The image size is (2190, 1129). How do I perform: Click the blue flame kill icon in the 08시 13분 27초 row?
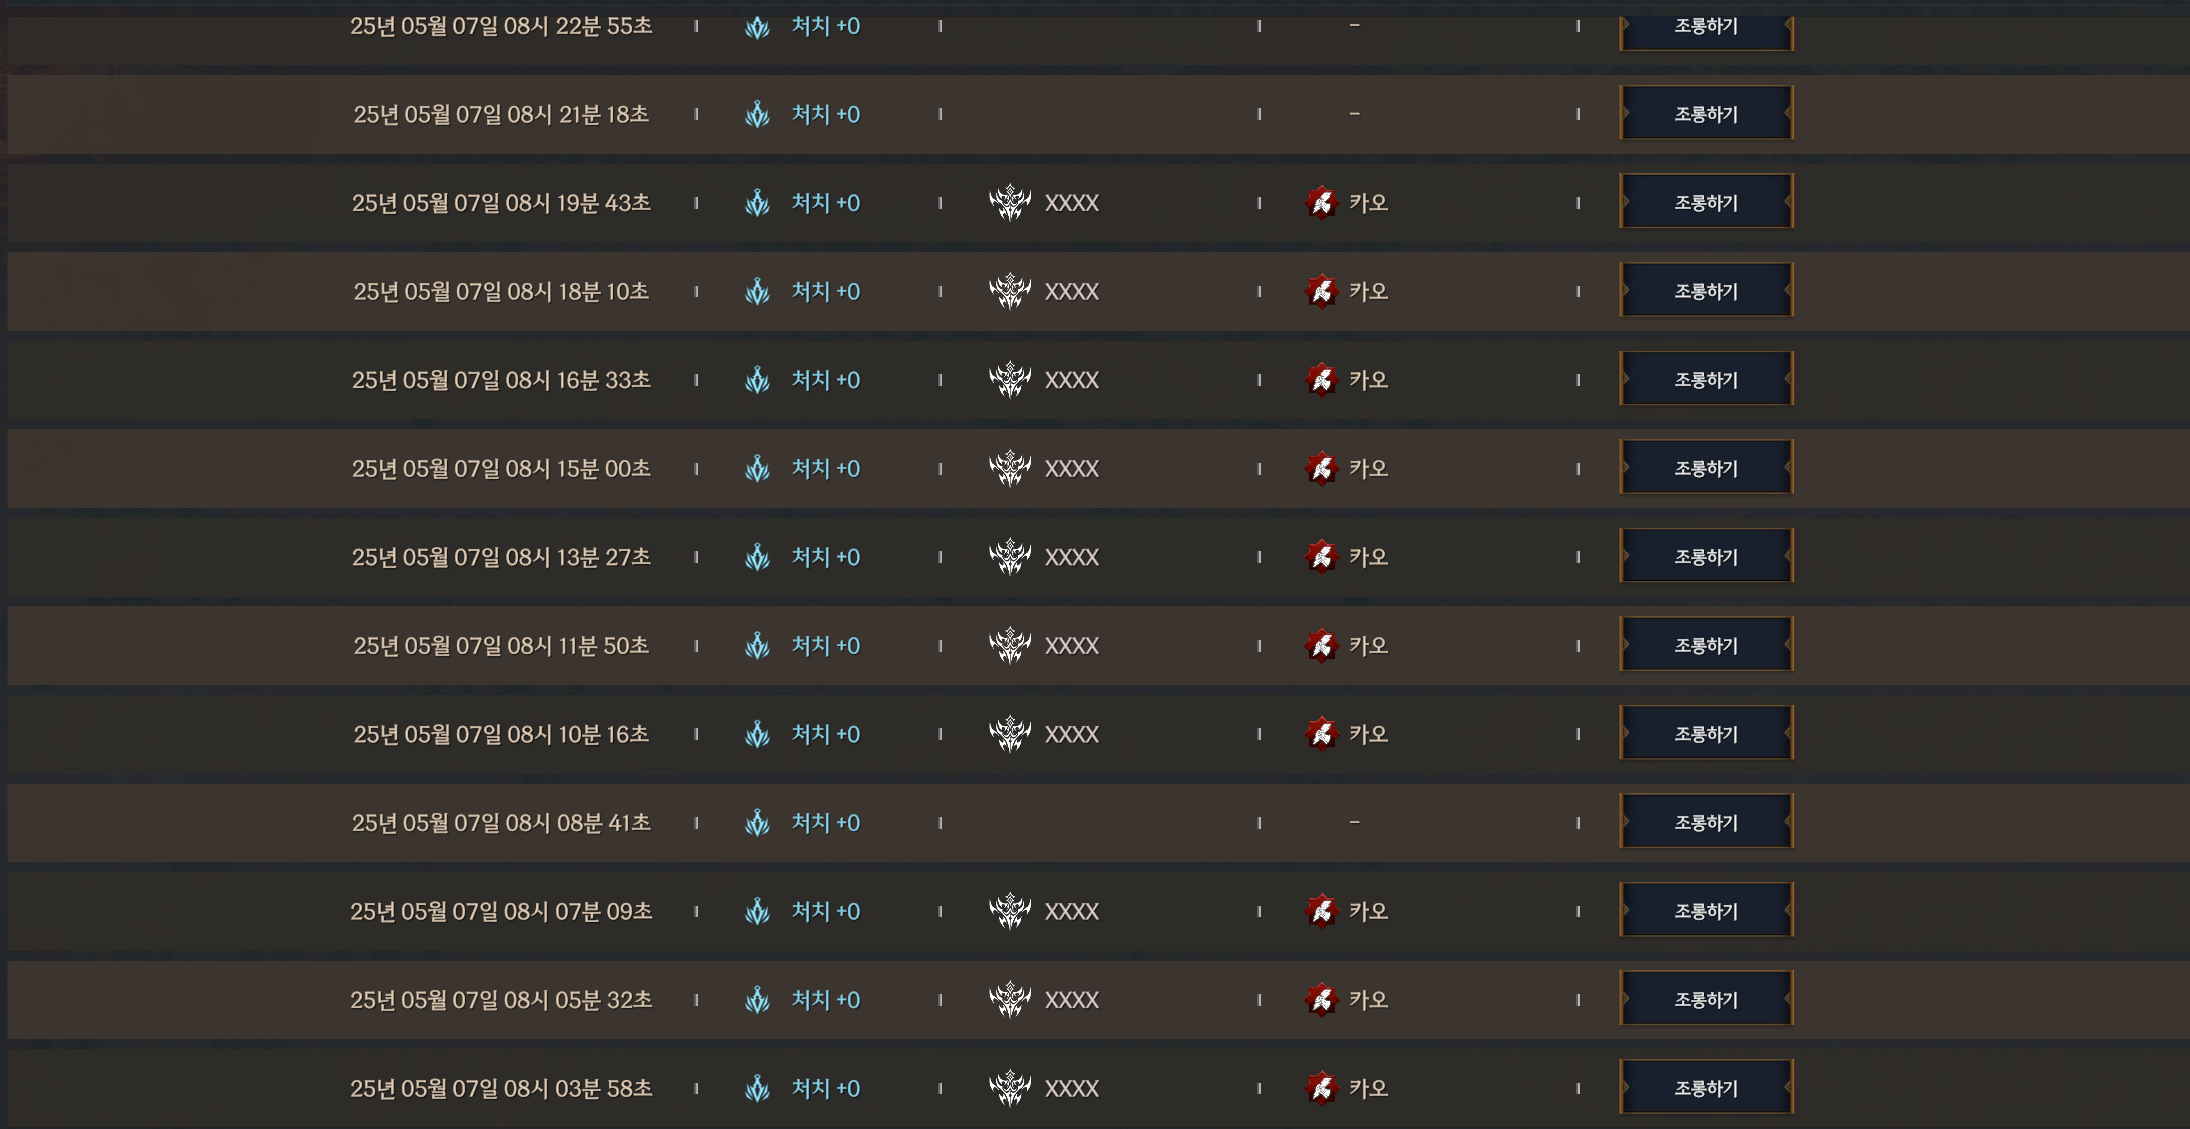757,557
